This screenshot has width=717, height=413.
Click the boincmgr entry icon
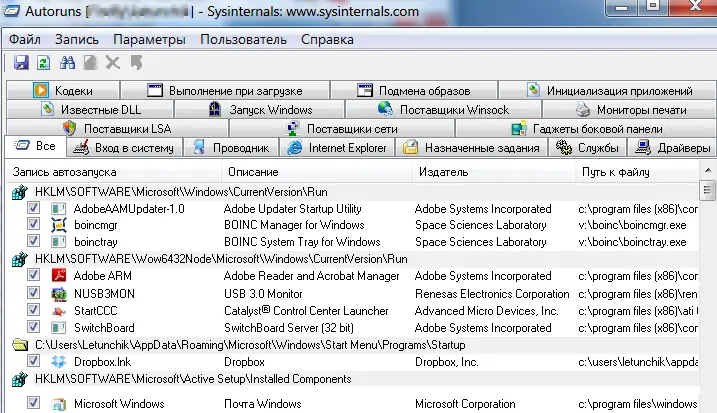[x=59, y=225]
